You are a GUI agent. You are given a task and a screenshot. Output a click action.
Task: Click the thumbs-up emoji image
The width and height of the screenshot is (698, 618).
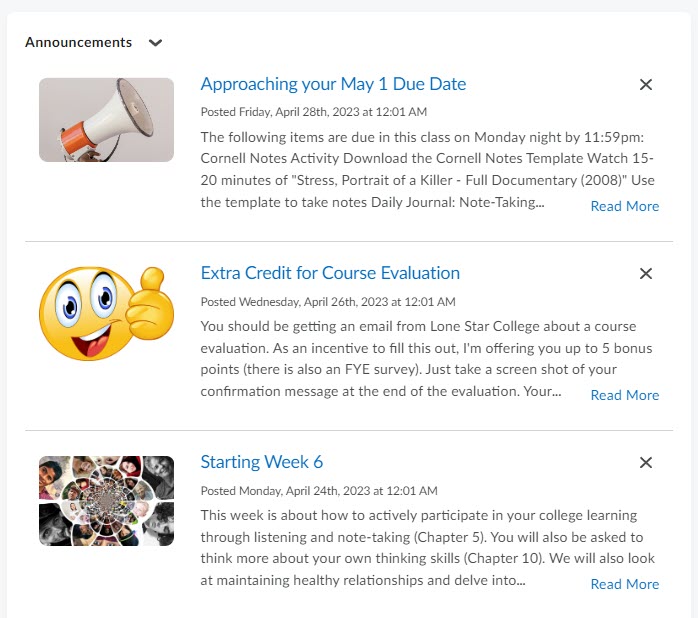click(106, 313)
